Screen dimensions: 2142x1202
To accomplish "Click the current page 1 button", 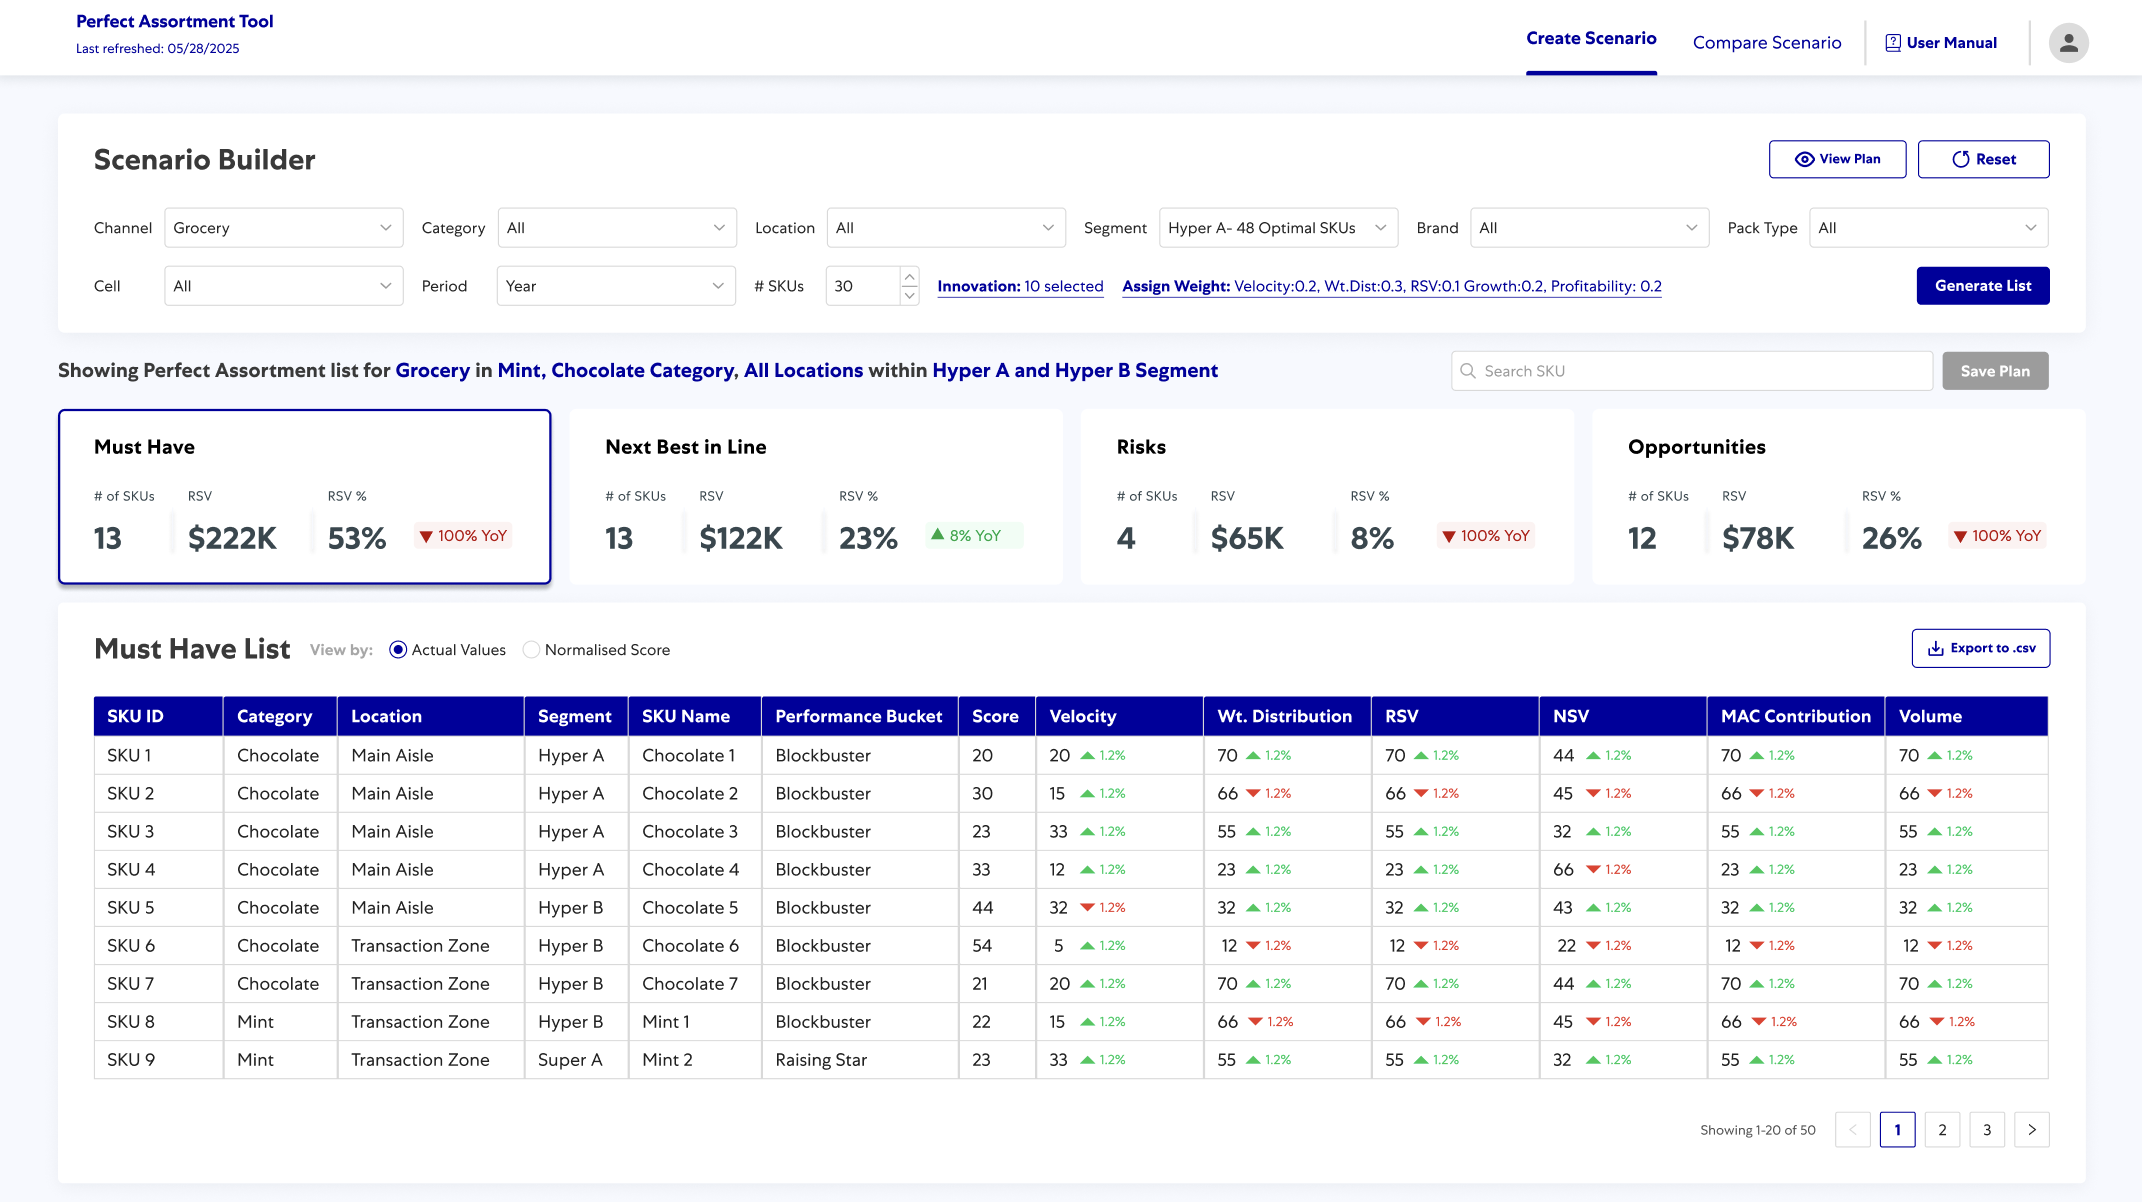I will (1897, 1130).
